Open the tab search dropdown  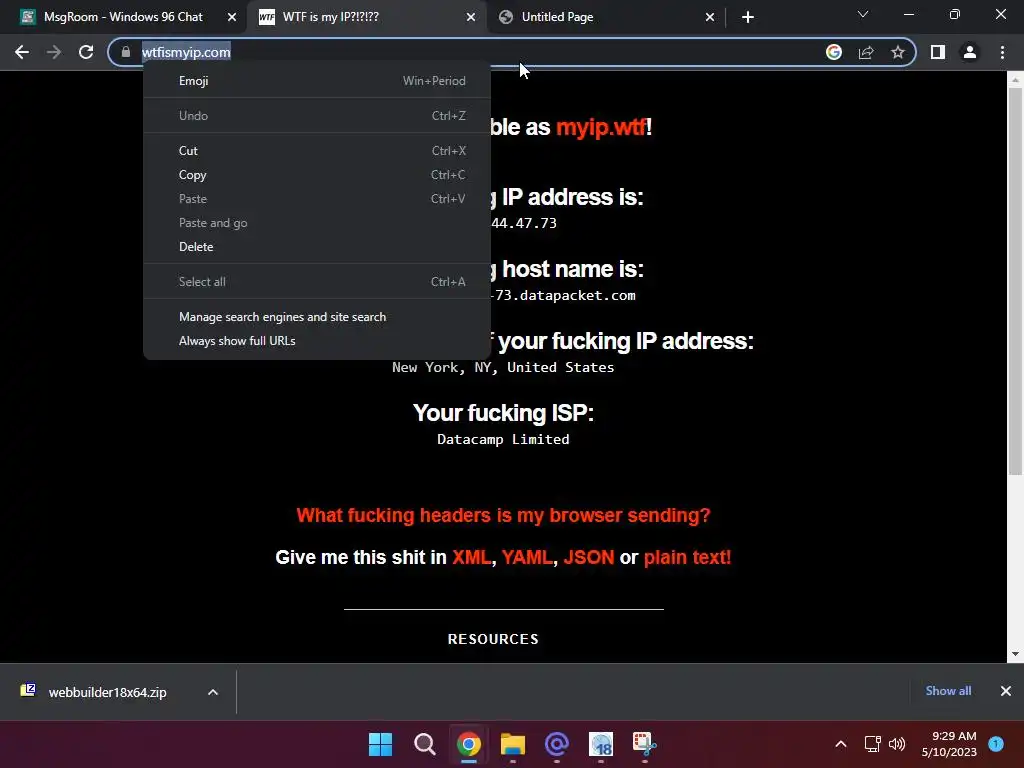[x=863, y=14]
